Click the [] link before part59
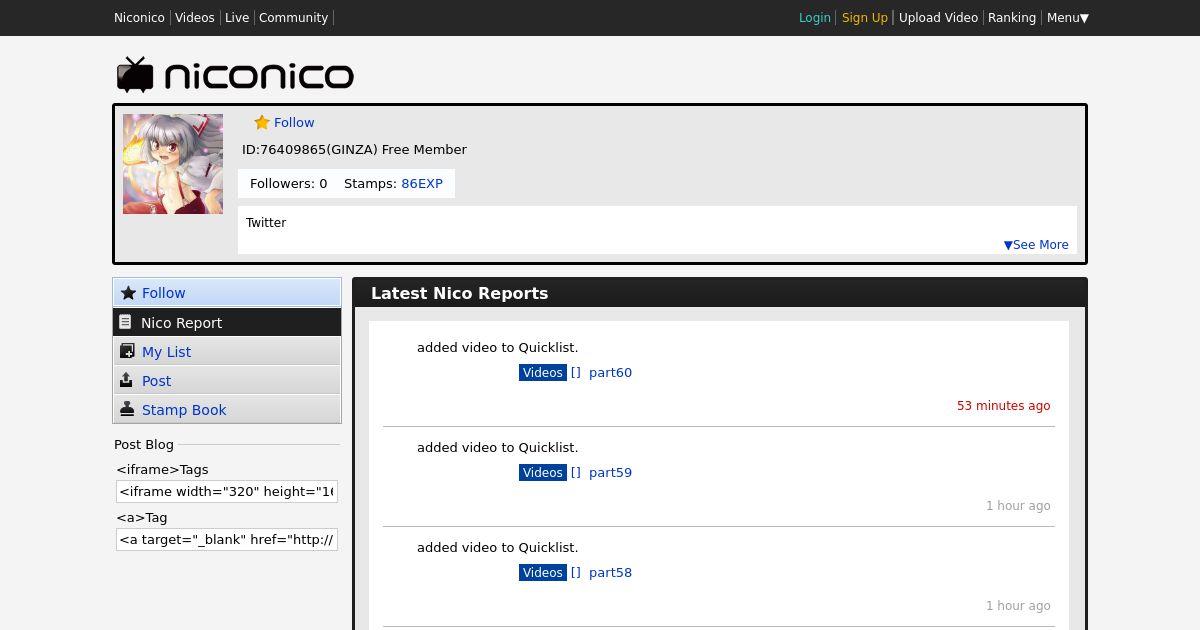 [576, 473]
